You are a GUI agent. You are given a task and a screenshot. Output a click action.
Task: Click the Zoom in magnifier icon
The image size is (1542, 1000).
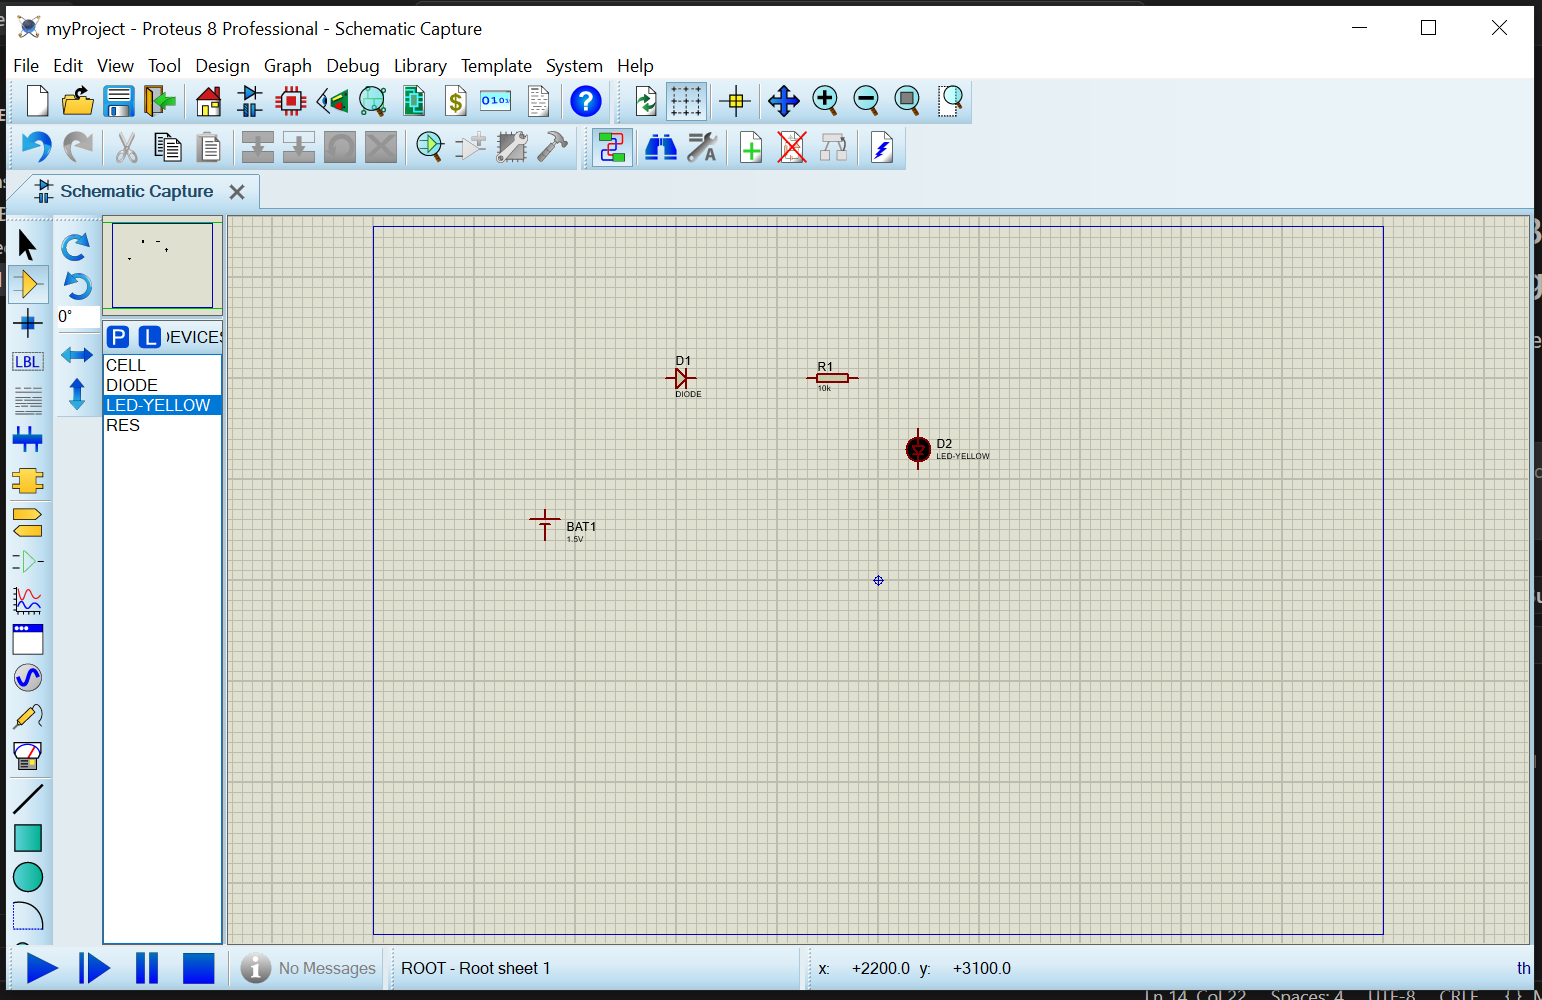825,101
